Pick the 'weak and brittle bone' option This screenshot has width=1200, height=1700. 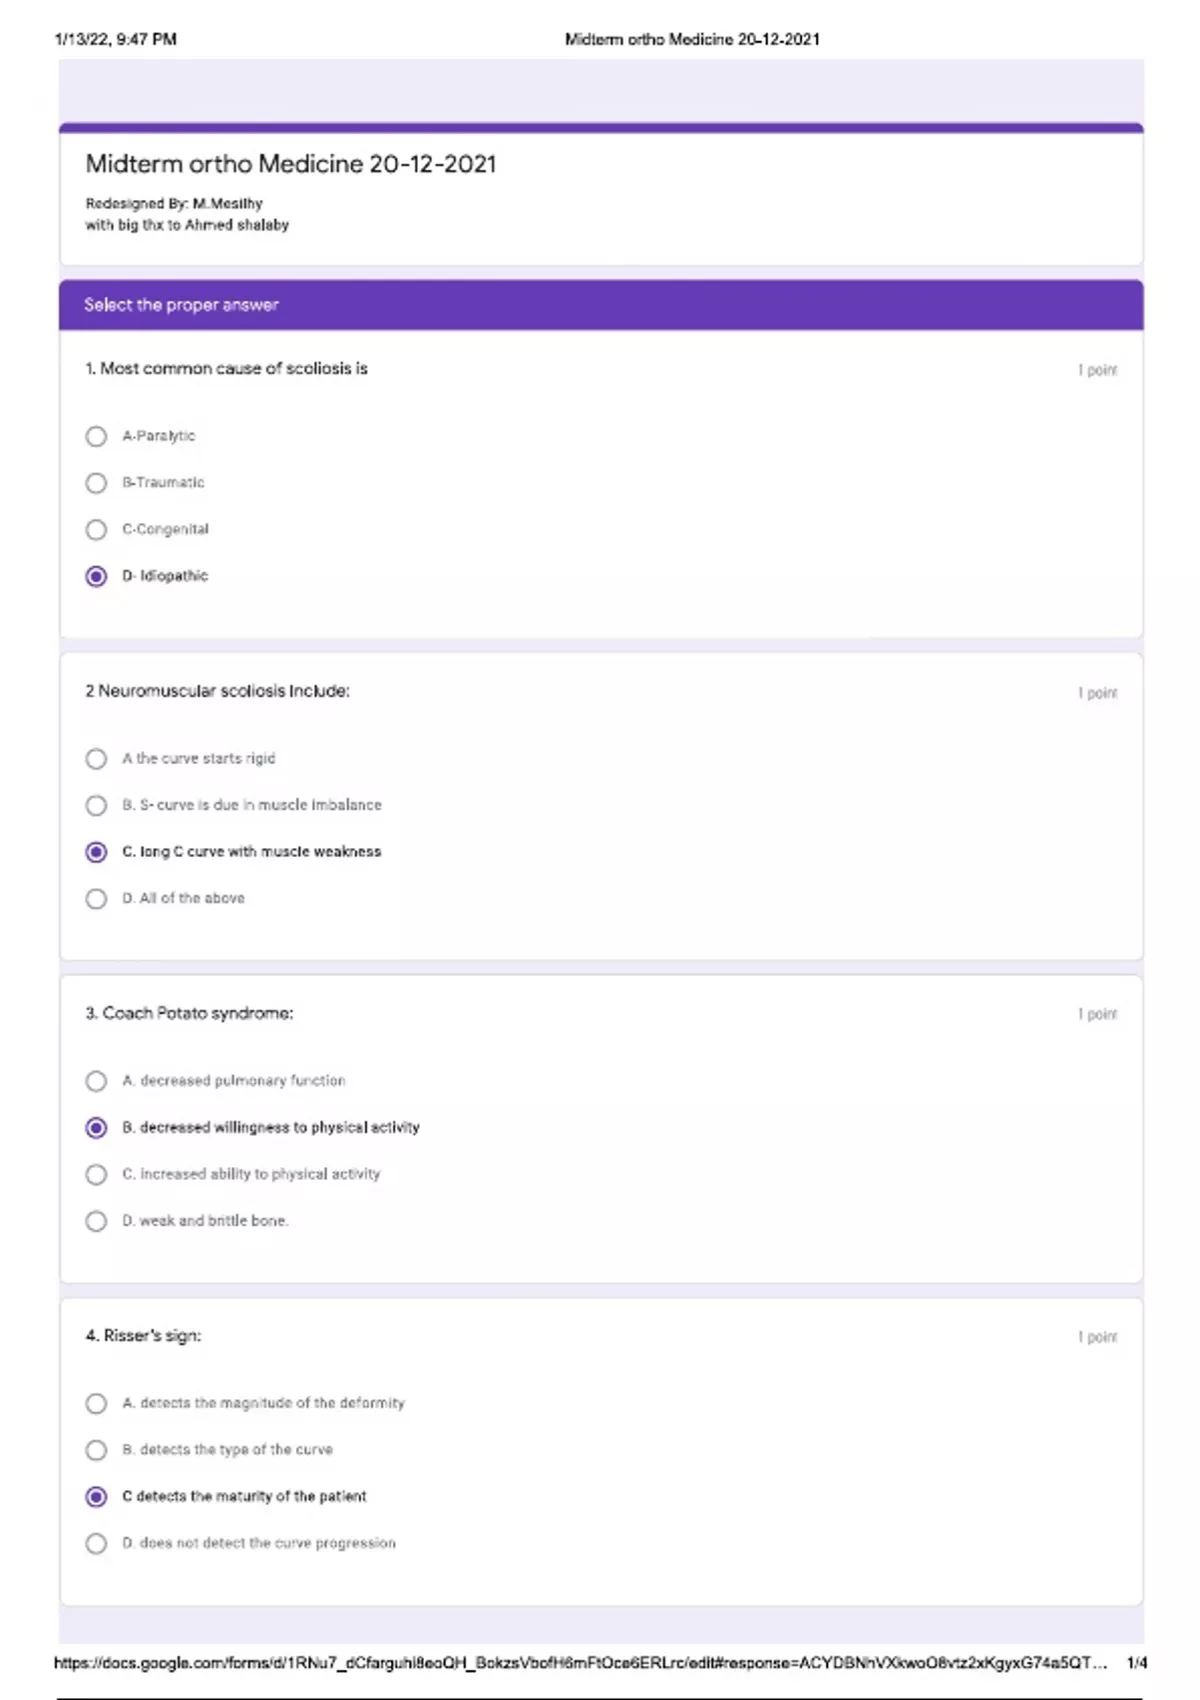pyautogui.click(x=96, y=1221)
